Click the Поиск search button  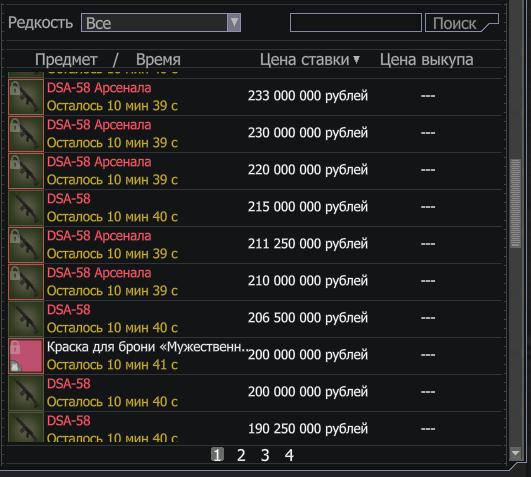(462, 23)
